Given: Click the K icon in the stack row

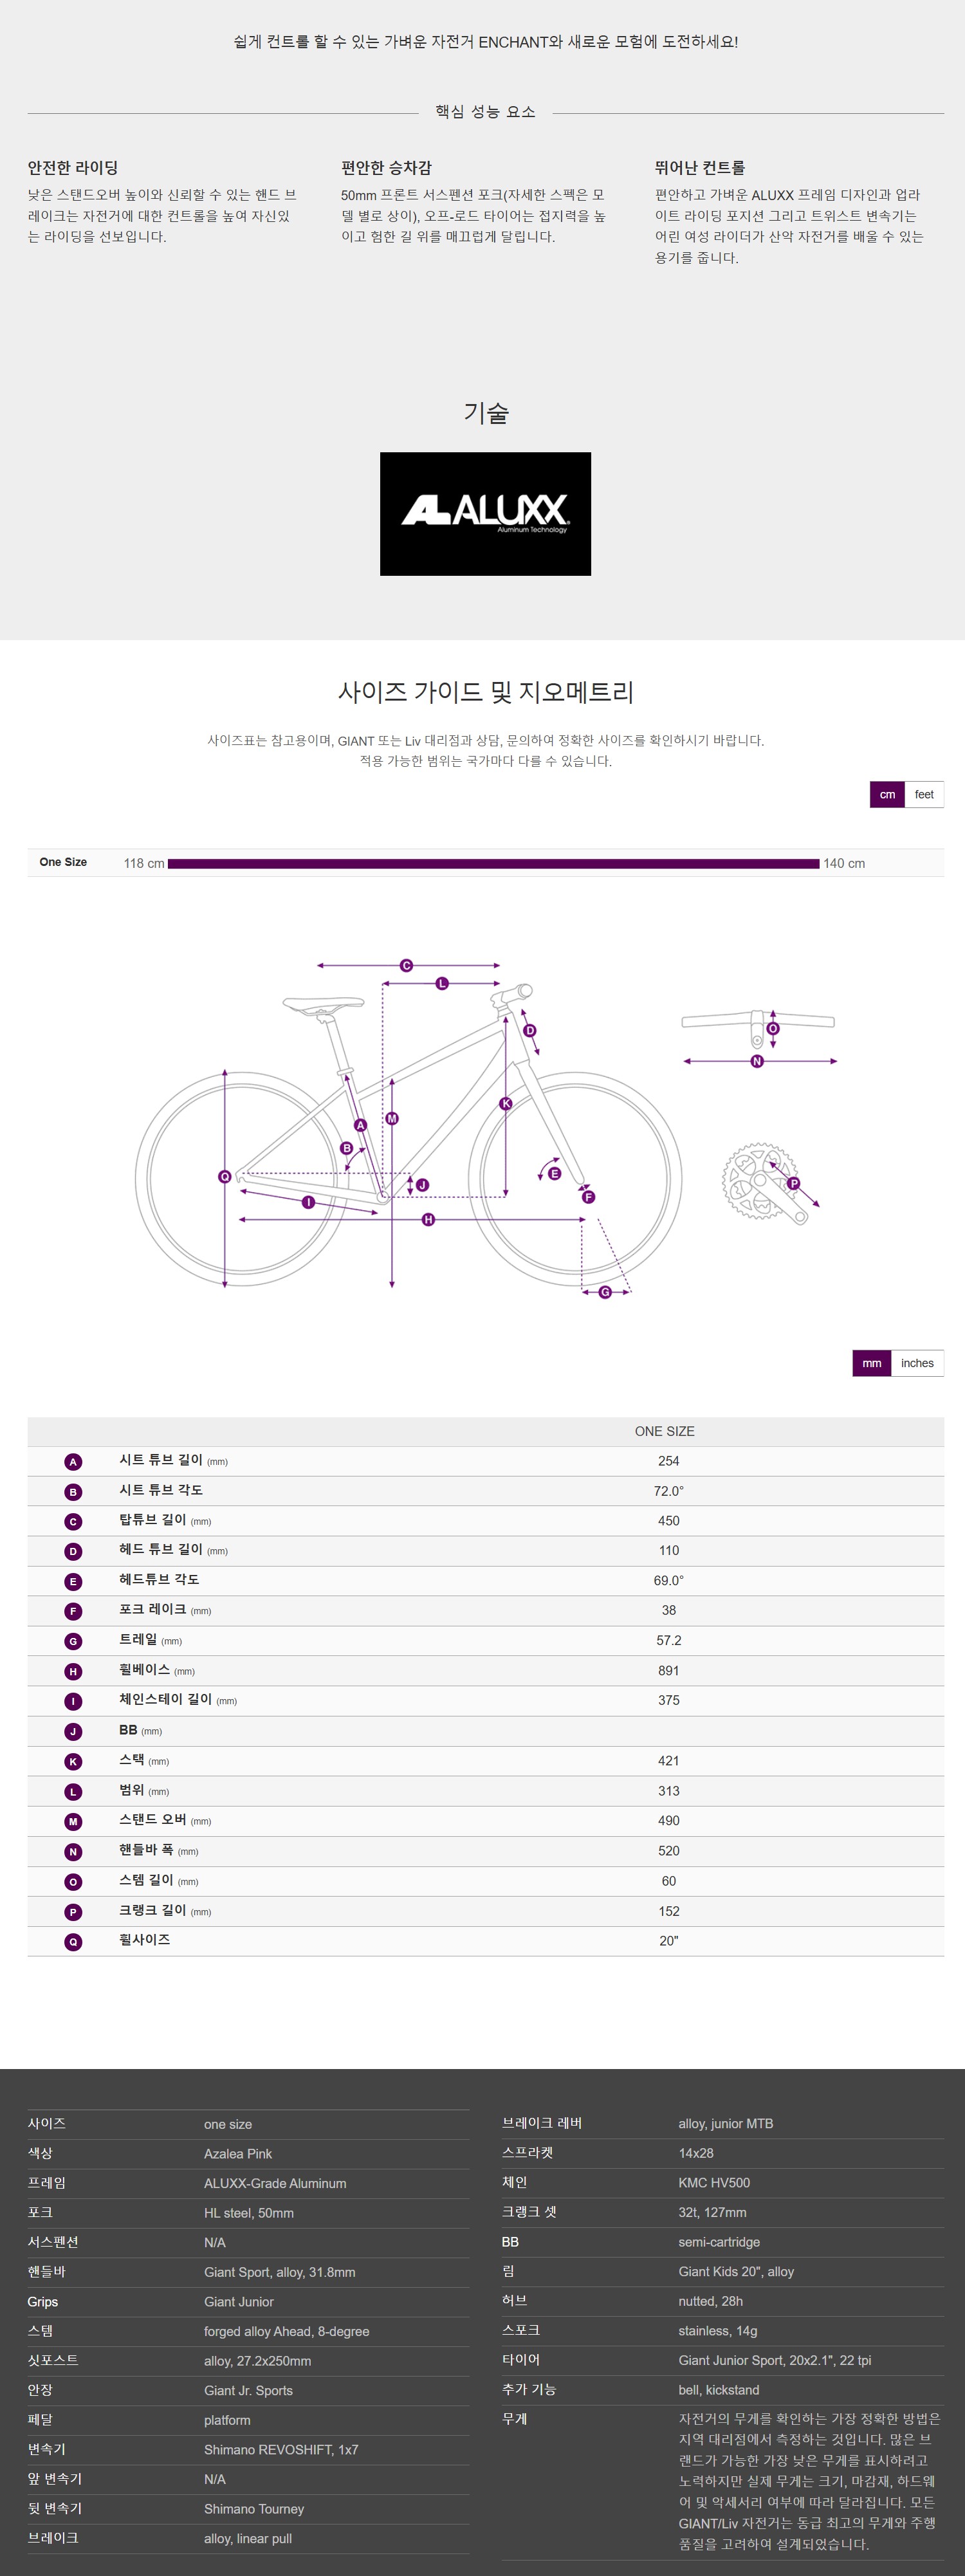Looking at the screenshot, I should (x=73, y=1761).
